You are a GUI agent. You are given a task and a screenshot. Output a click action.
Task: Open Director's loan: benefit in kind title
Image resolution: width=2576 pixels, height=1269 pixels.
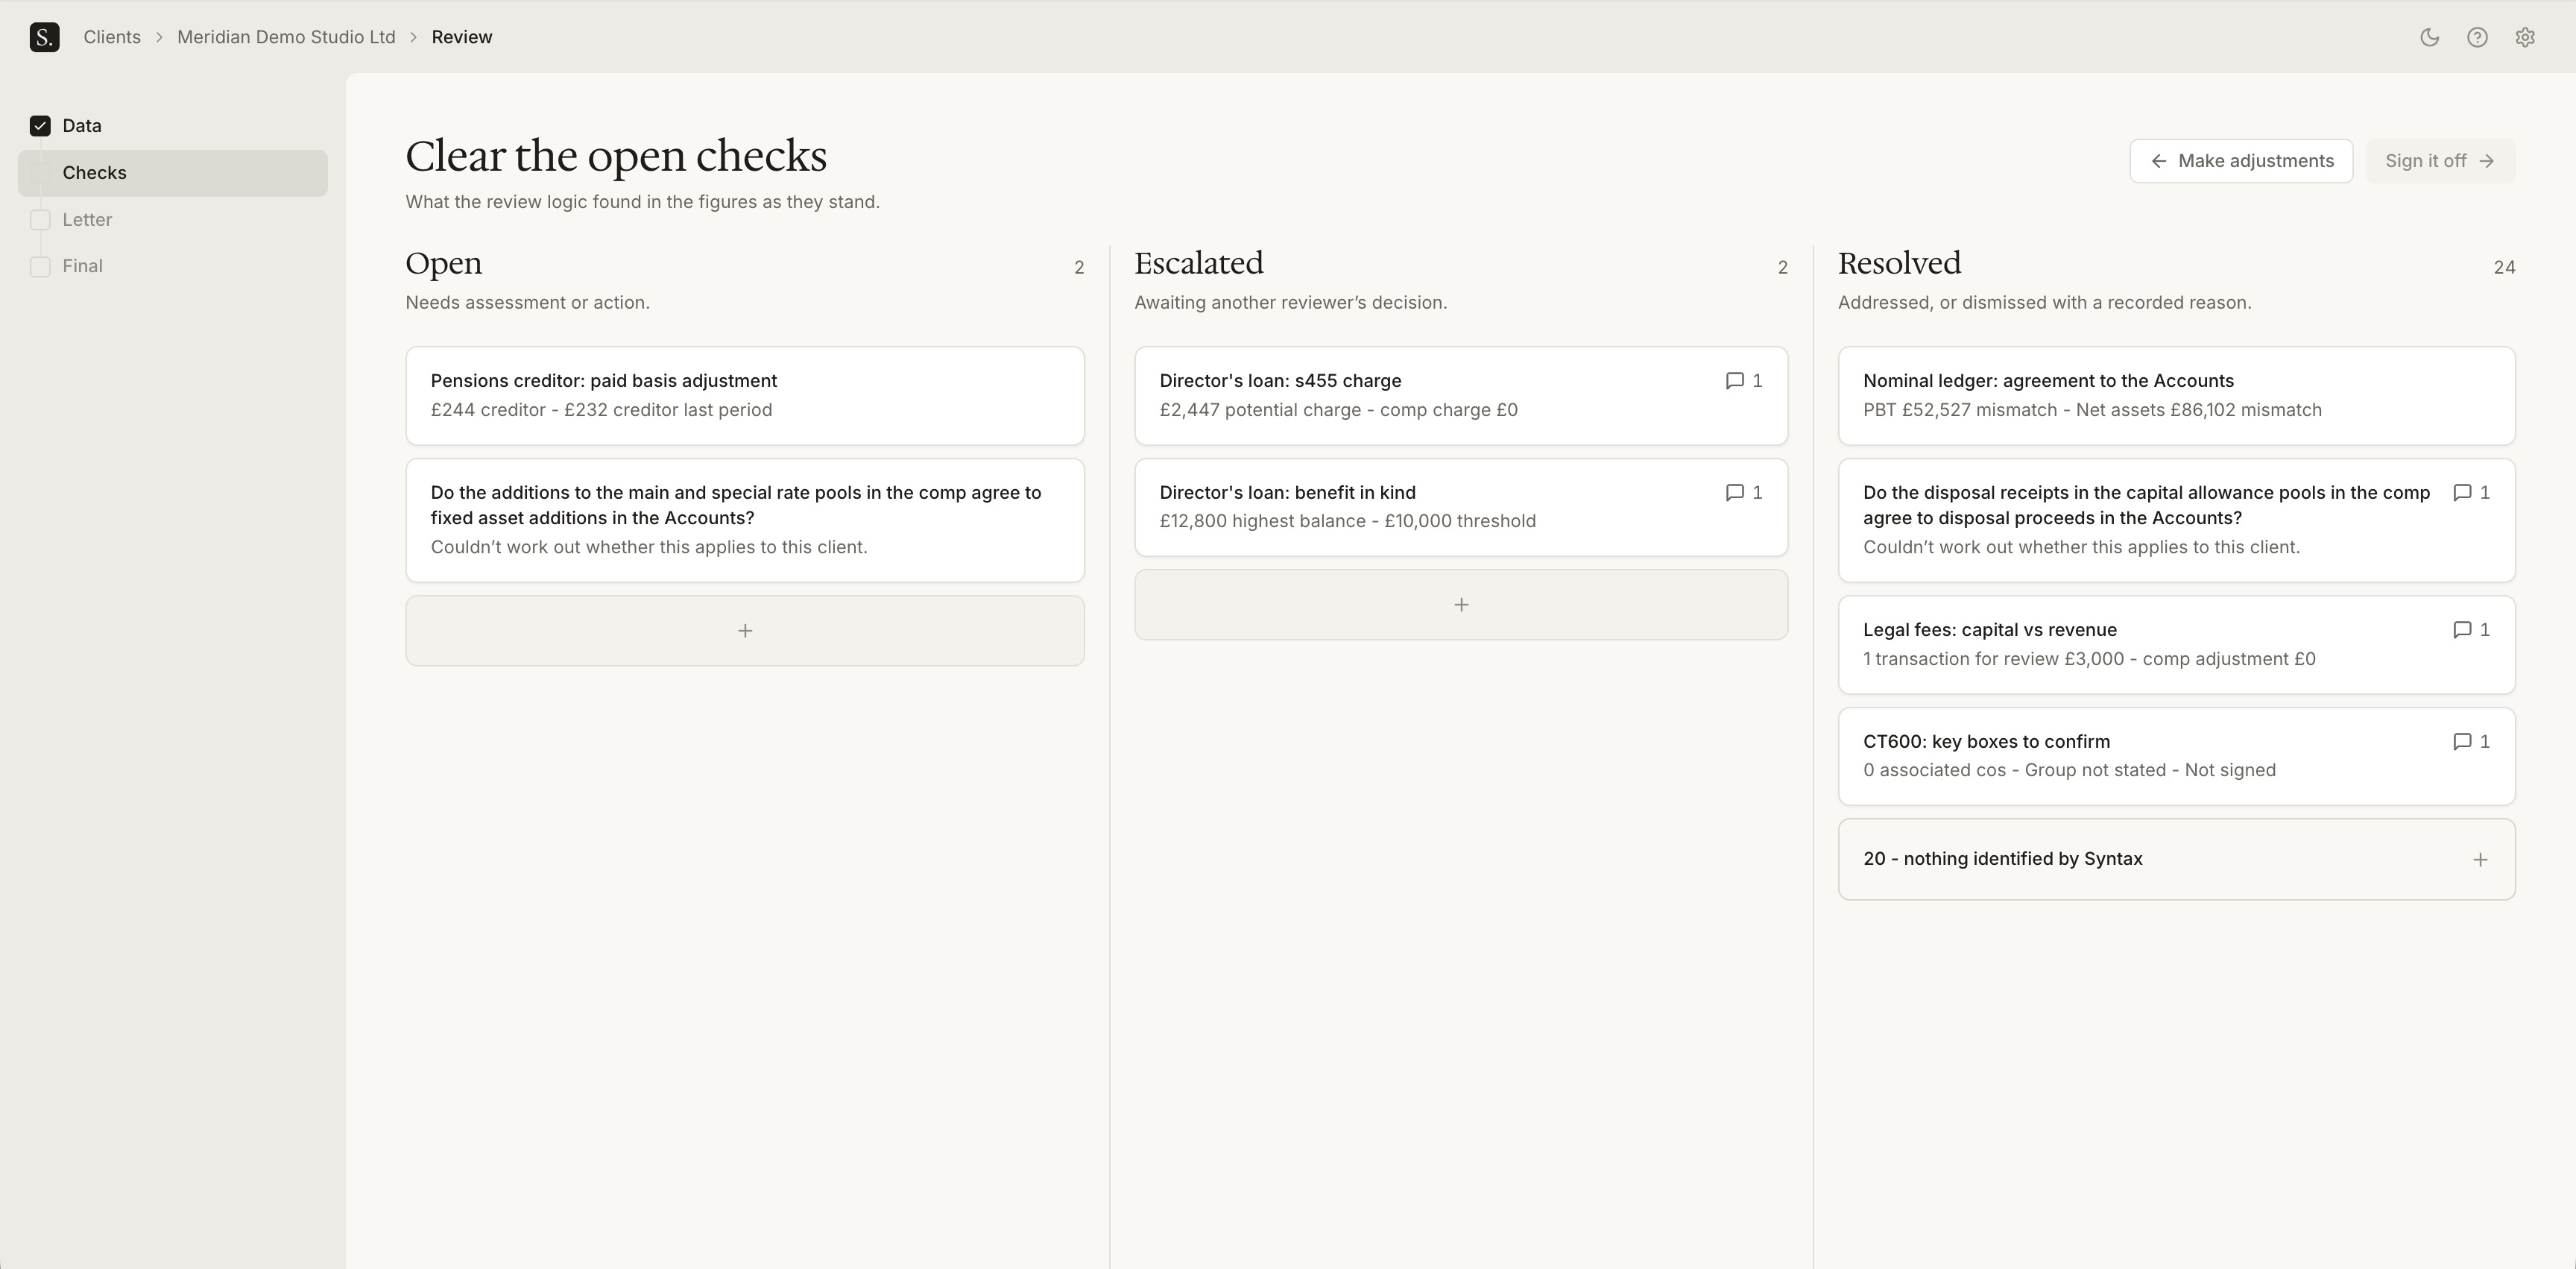tap(1287, 493)
